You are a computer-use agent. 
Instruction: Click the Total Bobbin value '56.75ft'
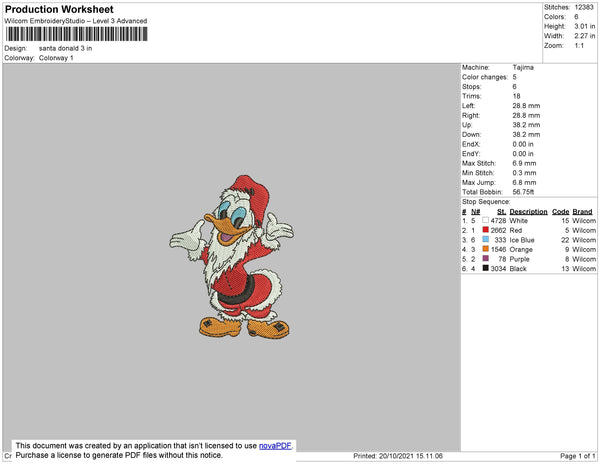[523, 192]
